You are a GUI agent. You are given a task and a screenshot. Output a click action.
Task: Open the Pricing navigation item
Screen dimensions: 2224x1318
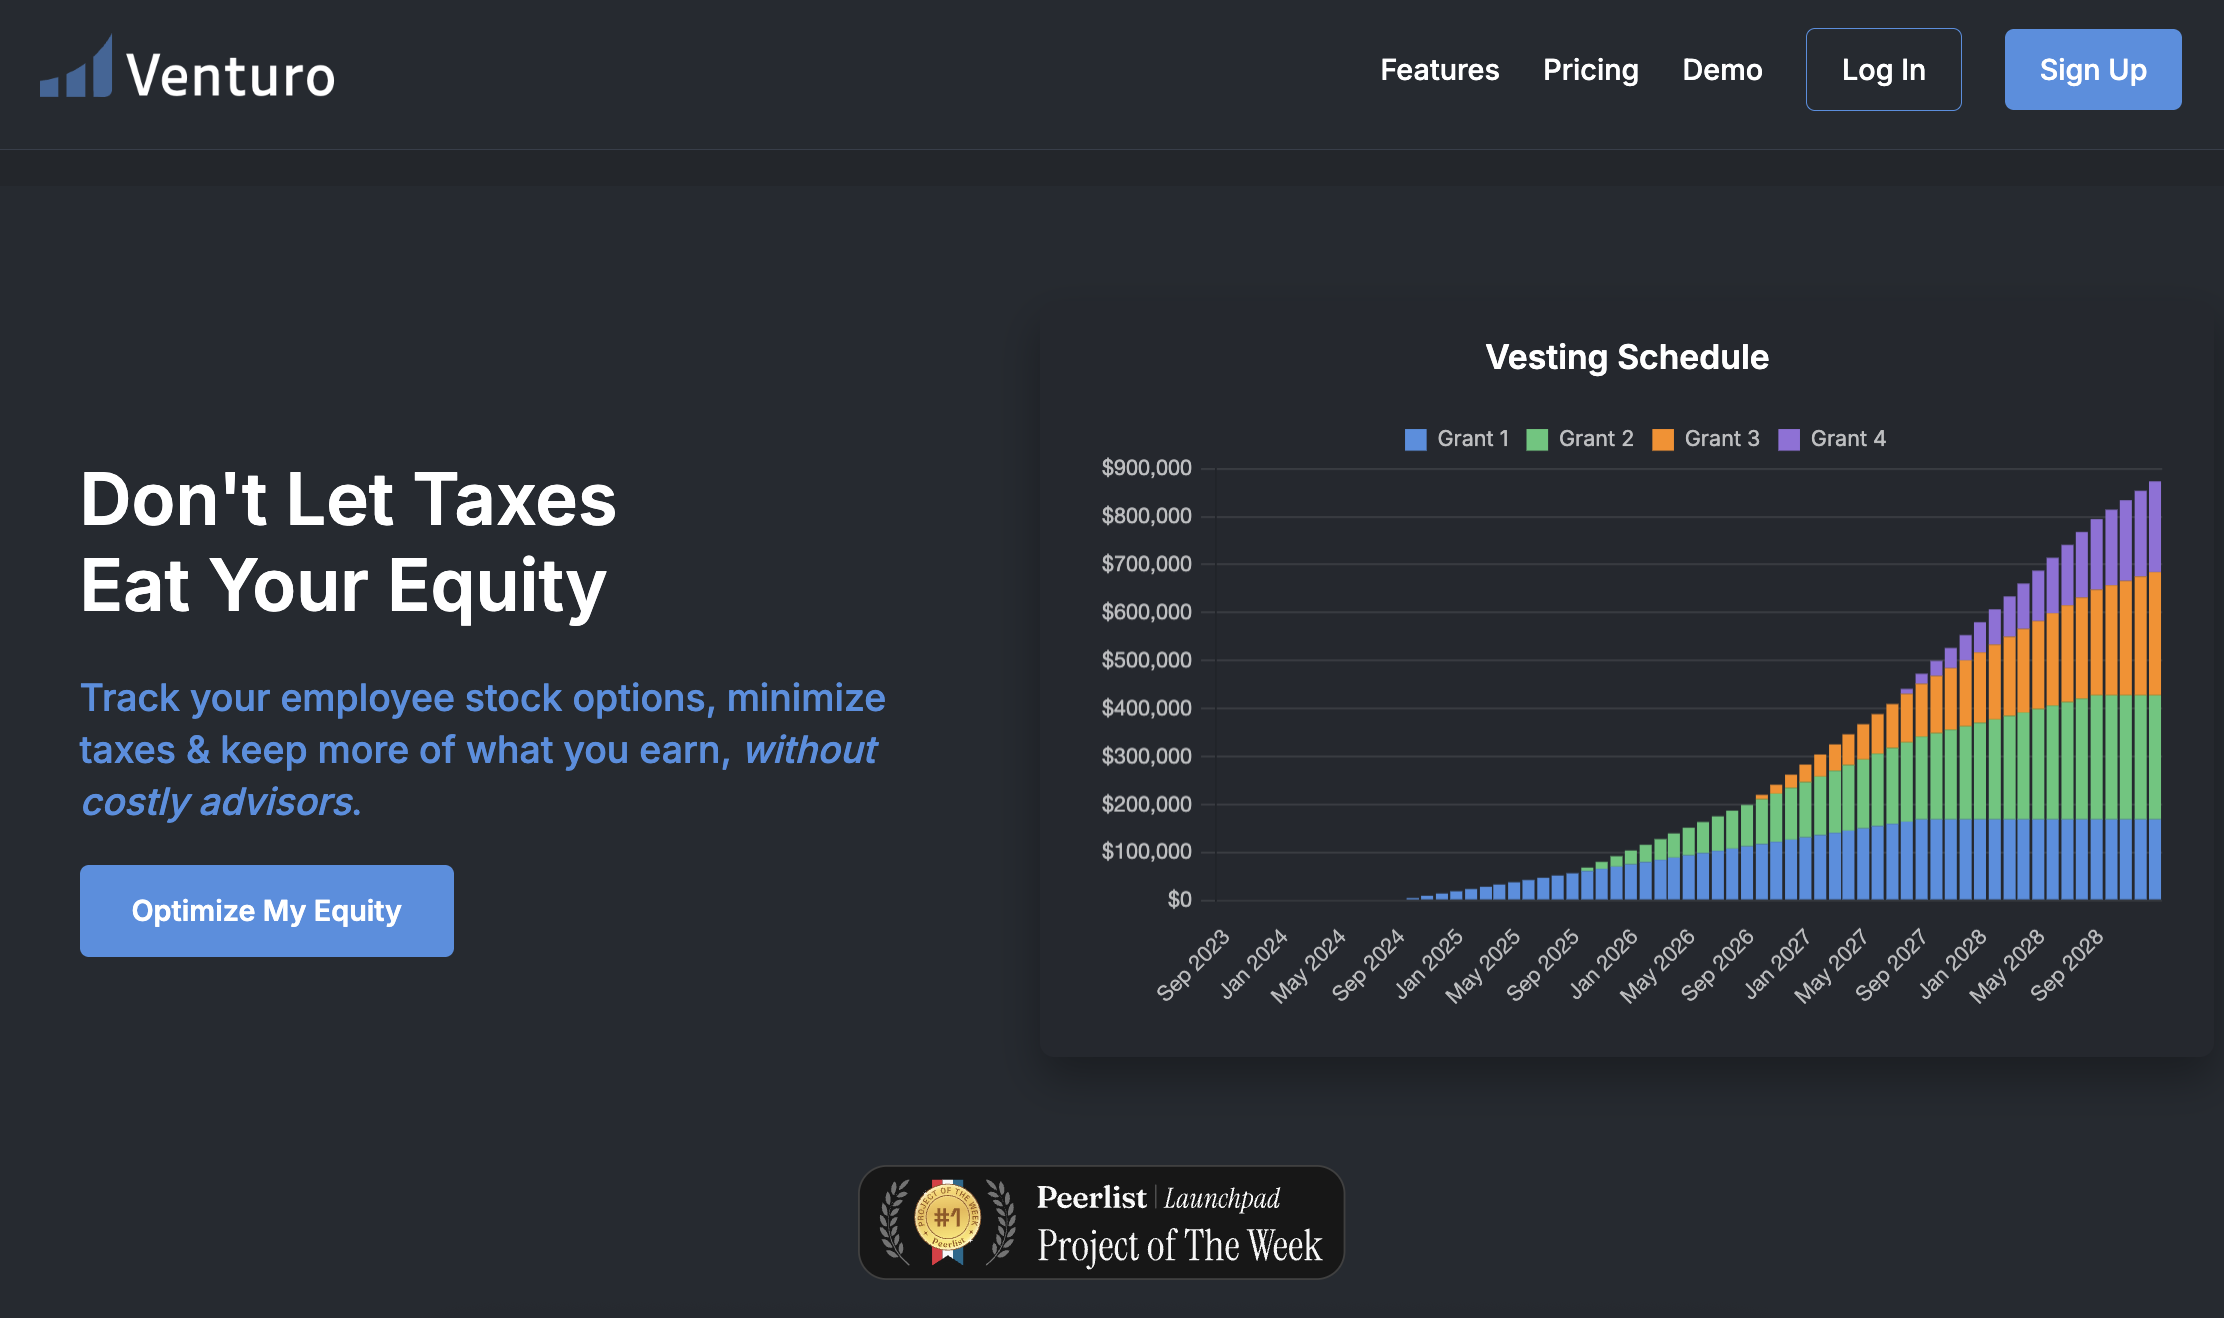point(1590,70)
